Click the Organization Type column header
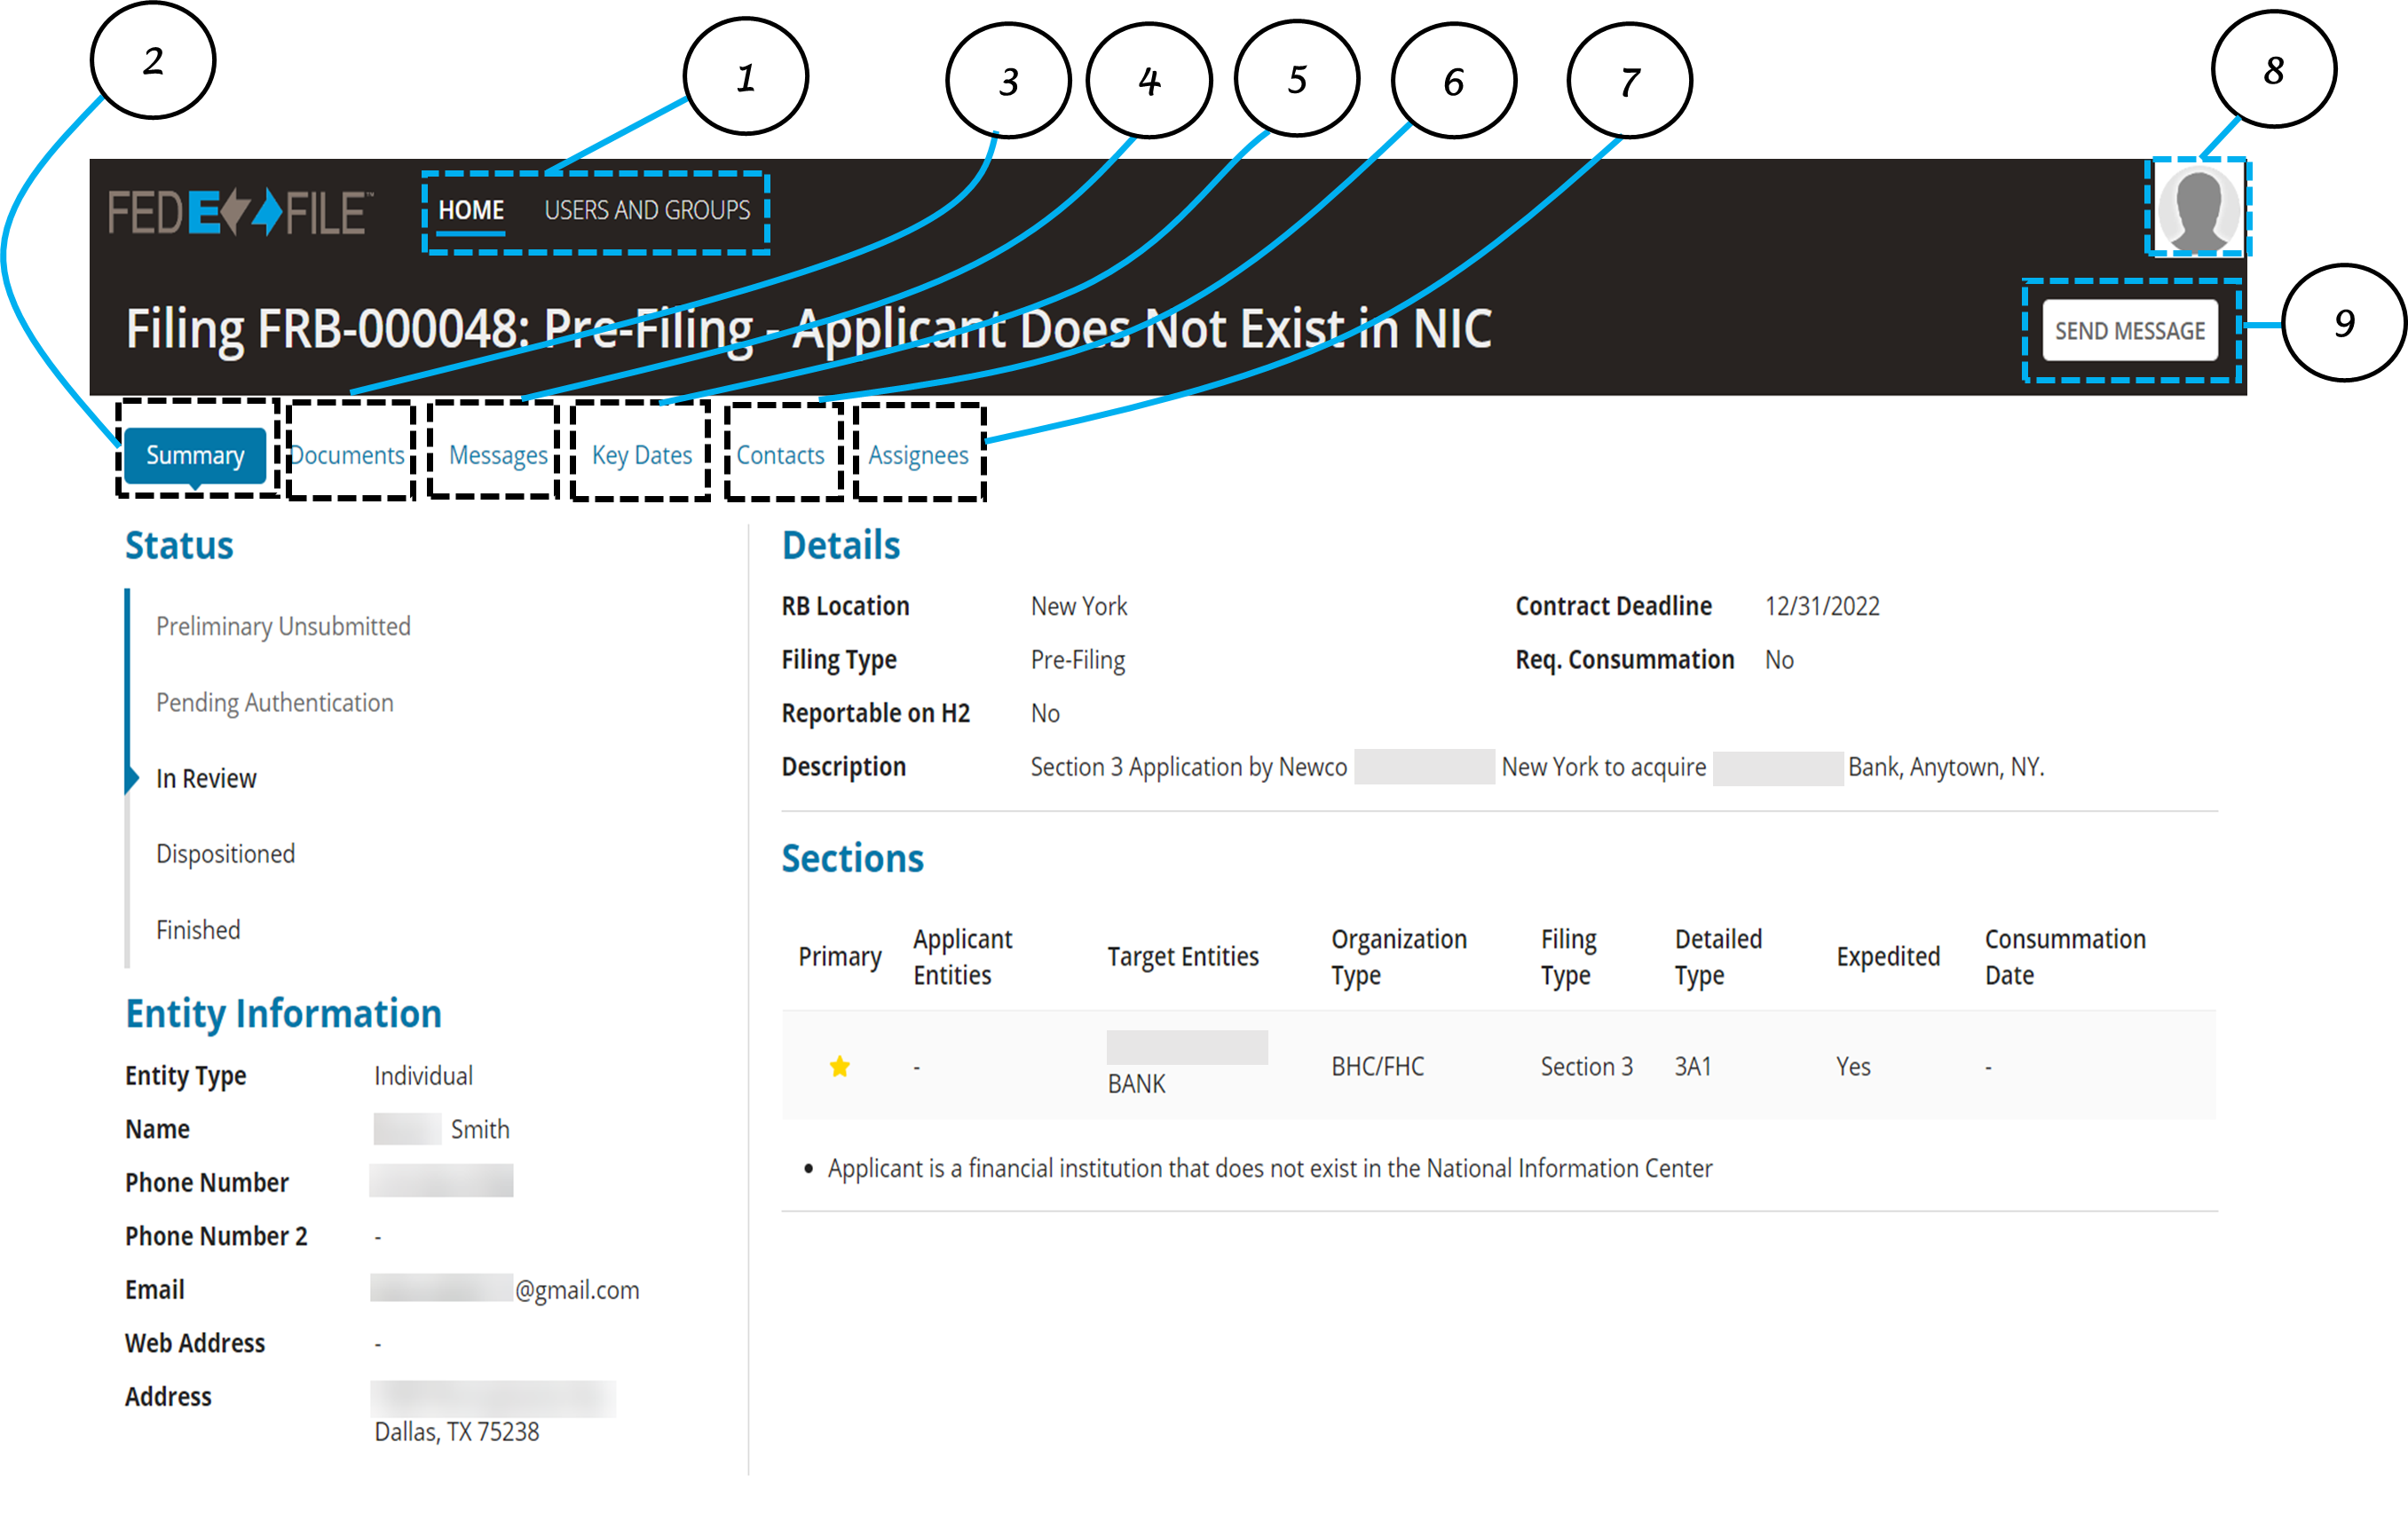Viewport: 2408px width, 1521px height. [1399, 957]
